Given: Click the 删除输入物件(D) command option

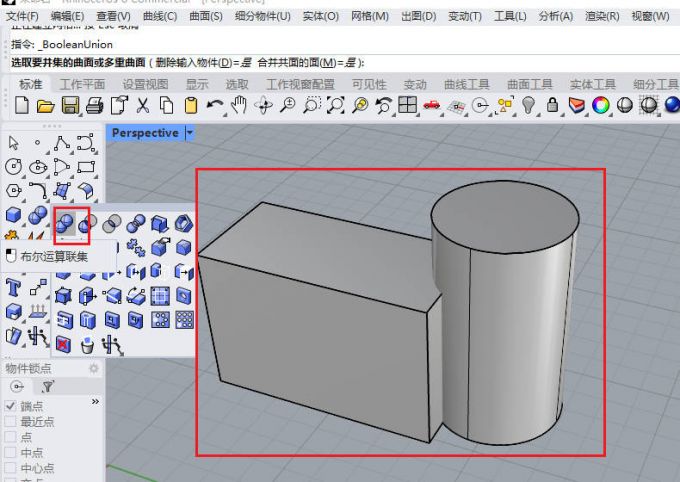Looking at the screenshot, I should coord(203,63).
